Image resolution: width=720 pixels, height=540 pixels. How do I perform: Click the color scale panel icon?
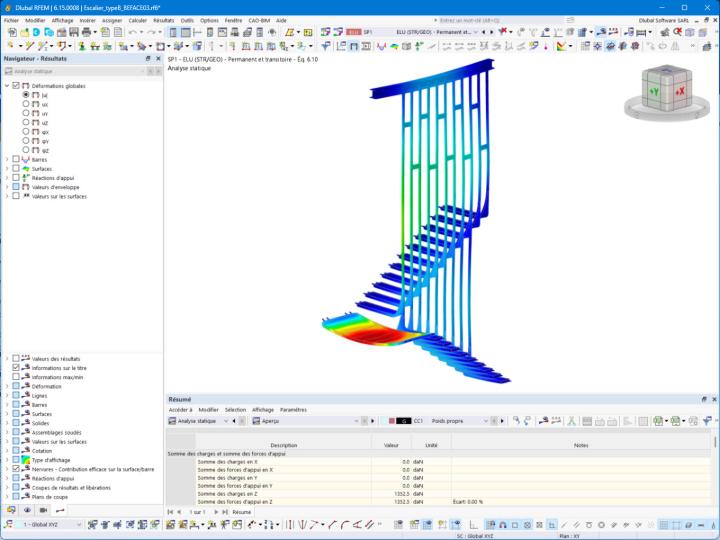click(561, 46)
